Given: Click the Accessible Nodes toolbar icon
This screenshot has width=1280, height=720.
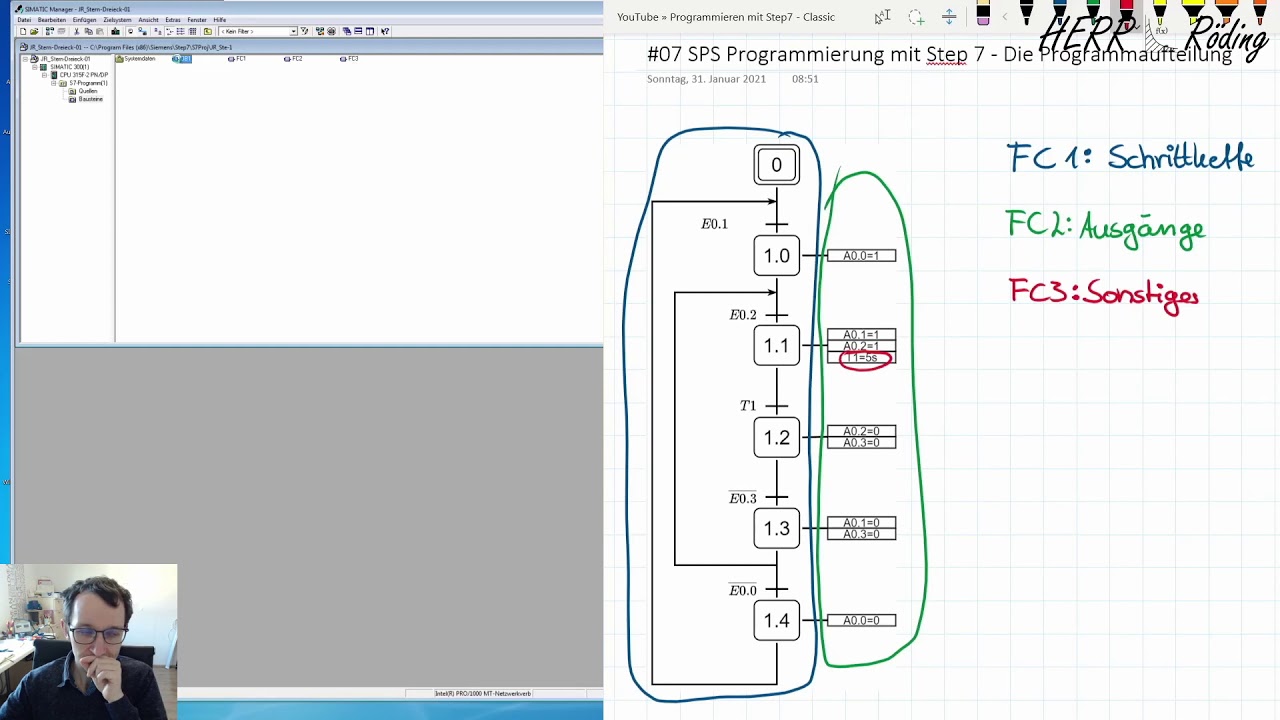Looking at the screenshot, I should coord(49,31).
